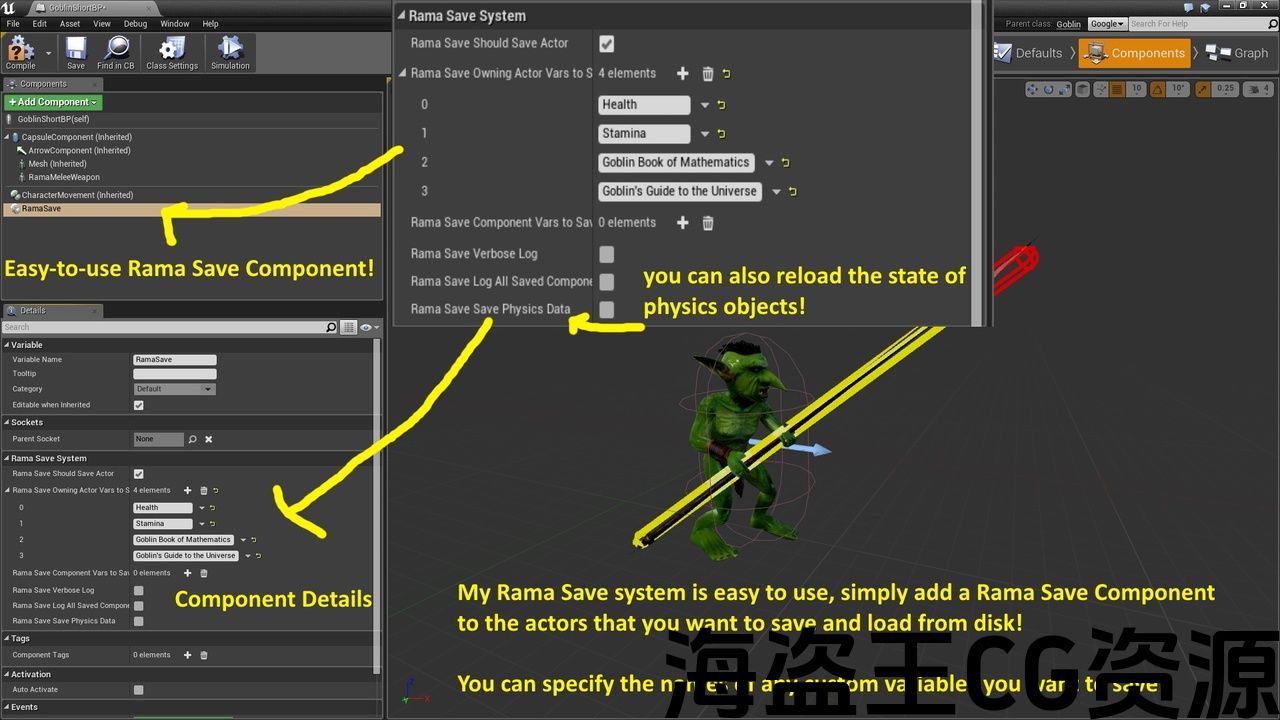Image resolution: width=1280 pixels, height=720 pixels.
Task: Start Simulation from the toolbar
Action: pos(230,51)
